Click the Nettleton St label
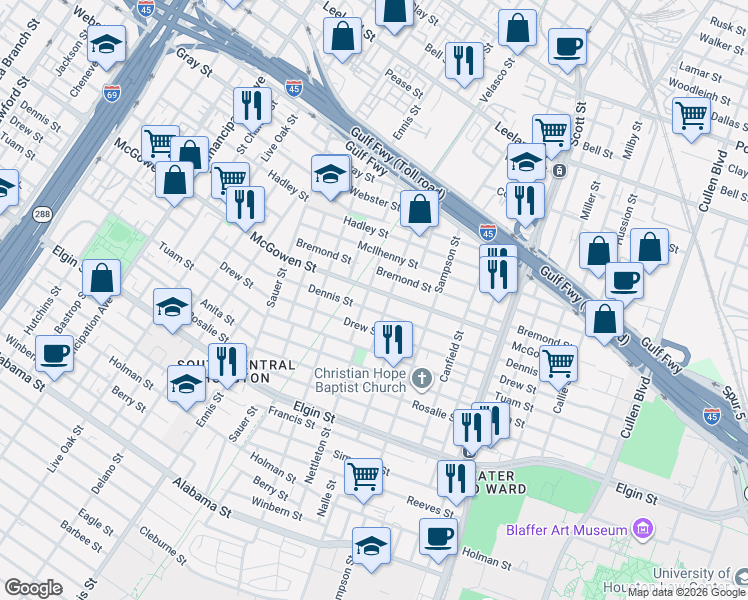Screen dimensions: 748x600 (318, 455)
